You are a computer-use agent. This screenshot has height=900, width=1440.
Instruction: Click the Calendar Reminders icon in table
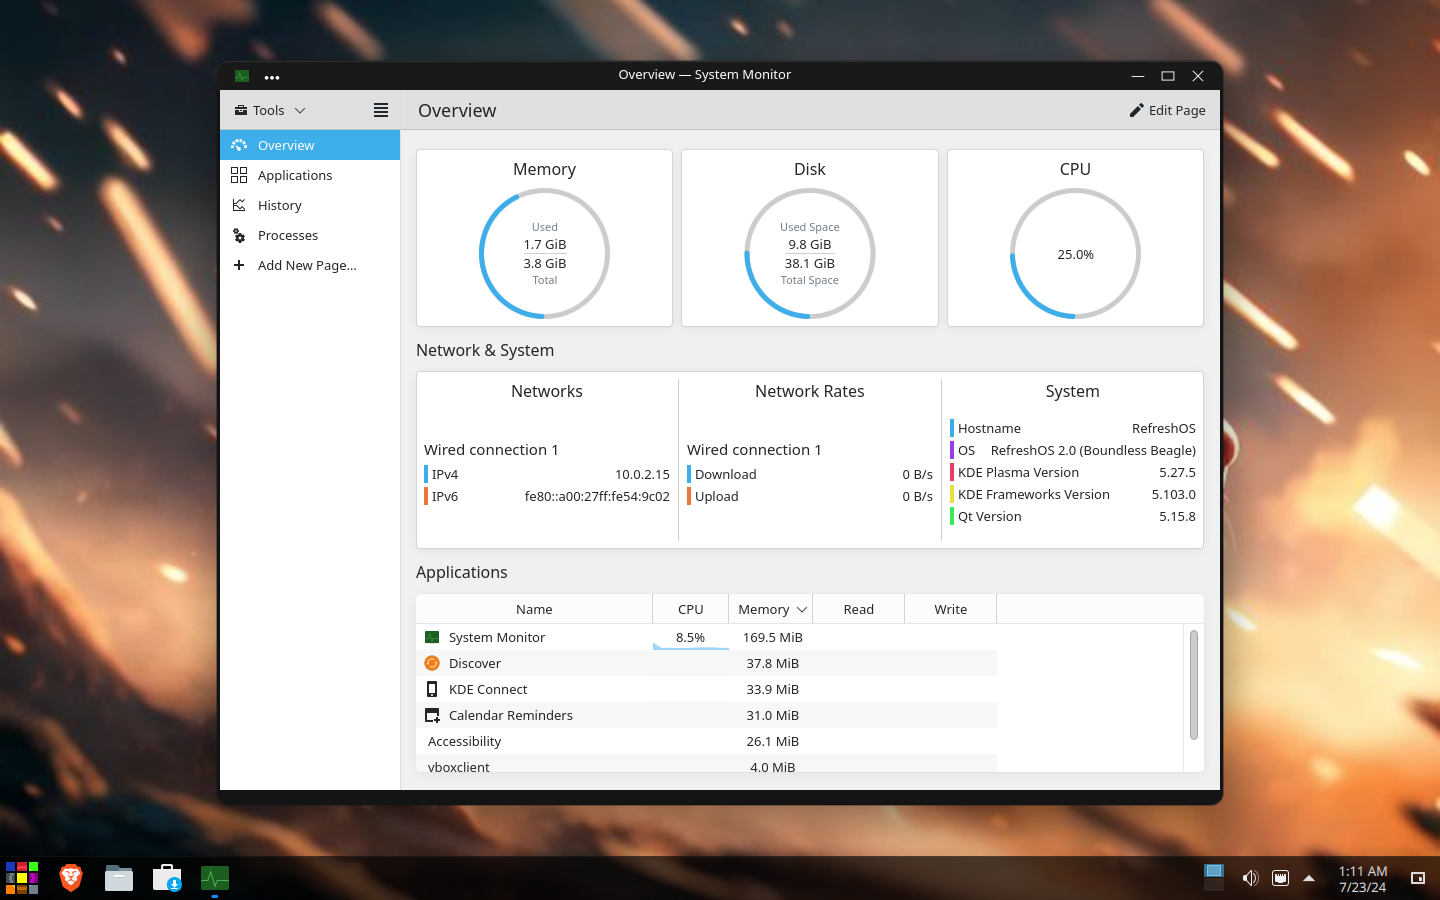tap(432, 715)
